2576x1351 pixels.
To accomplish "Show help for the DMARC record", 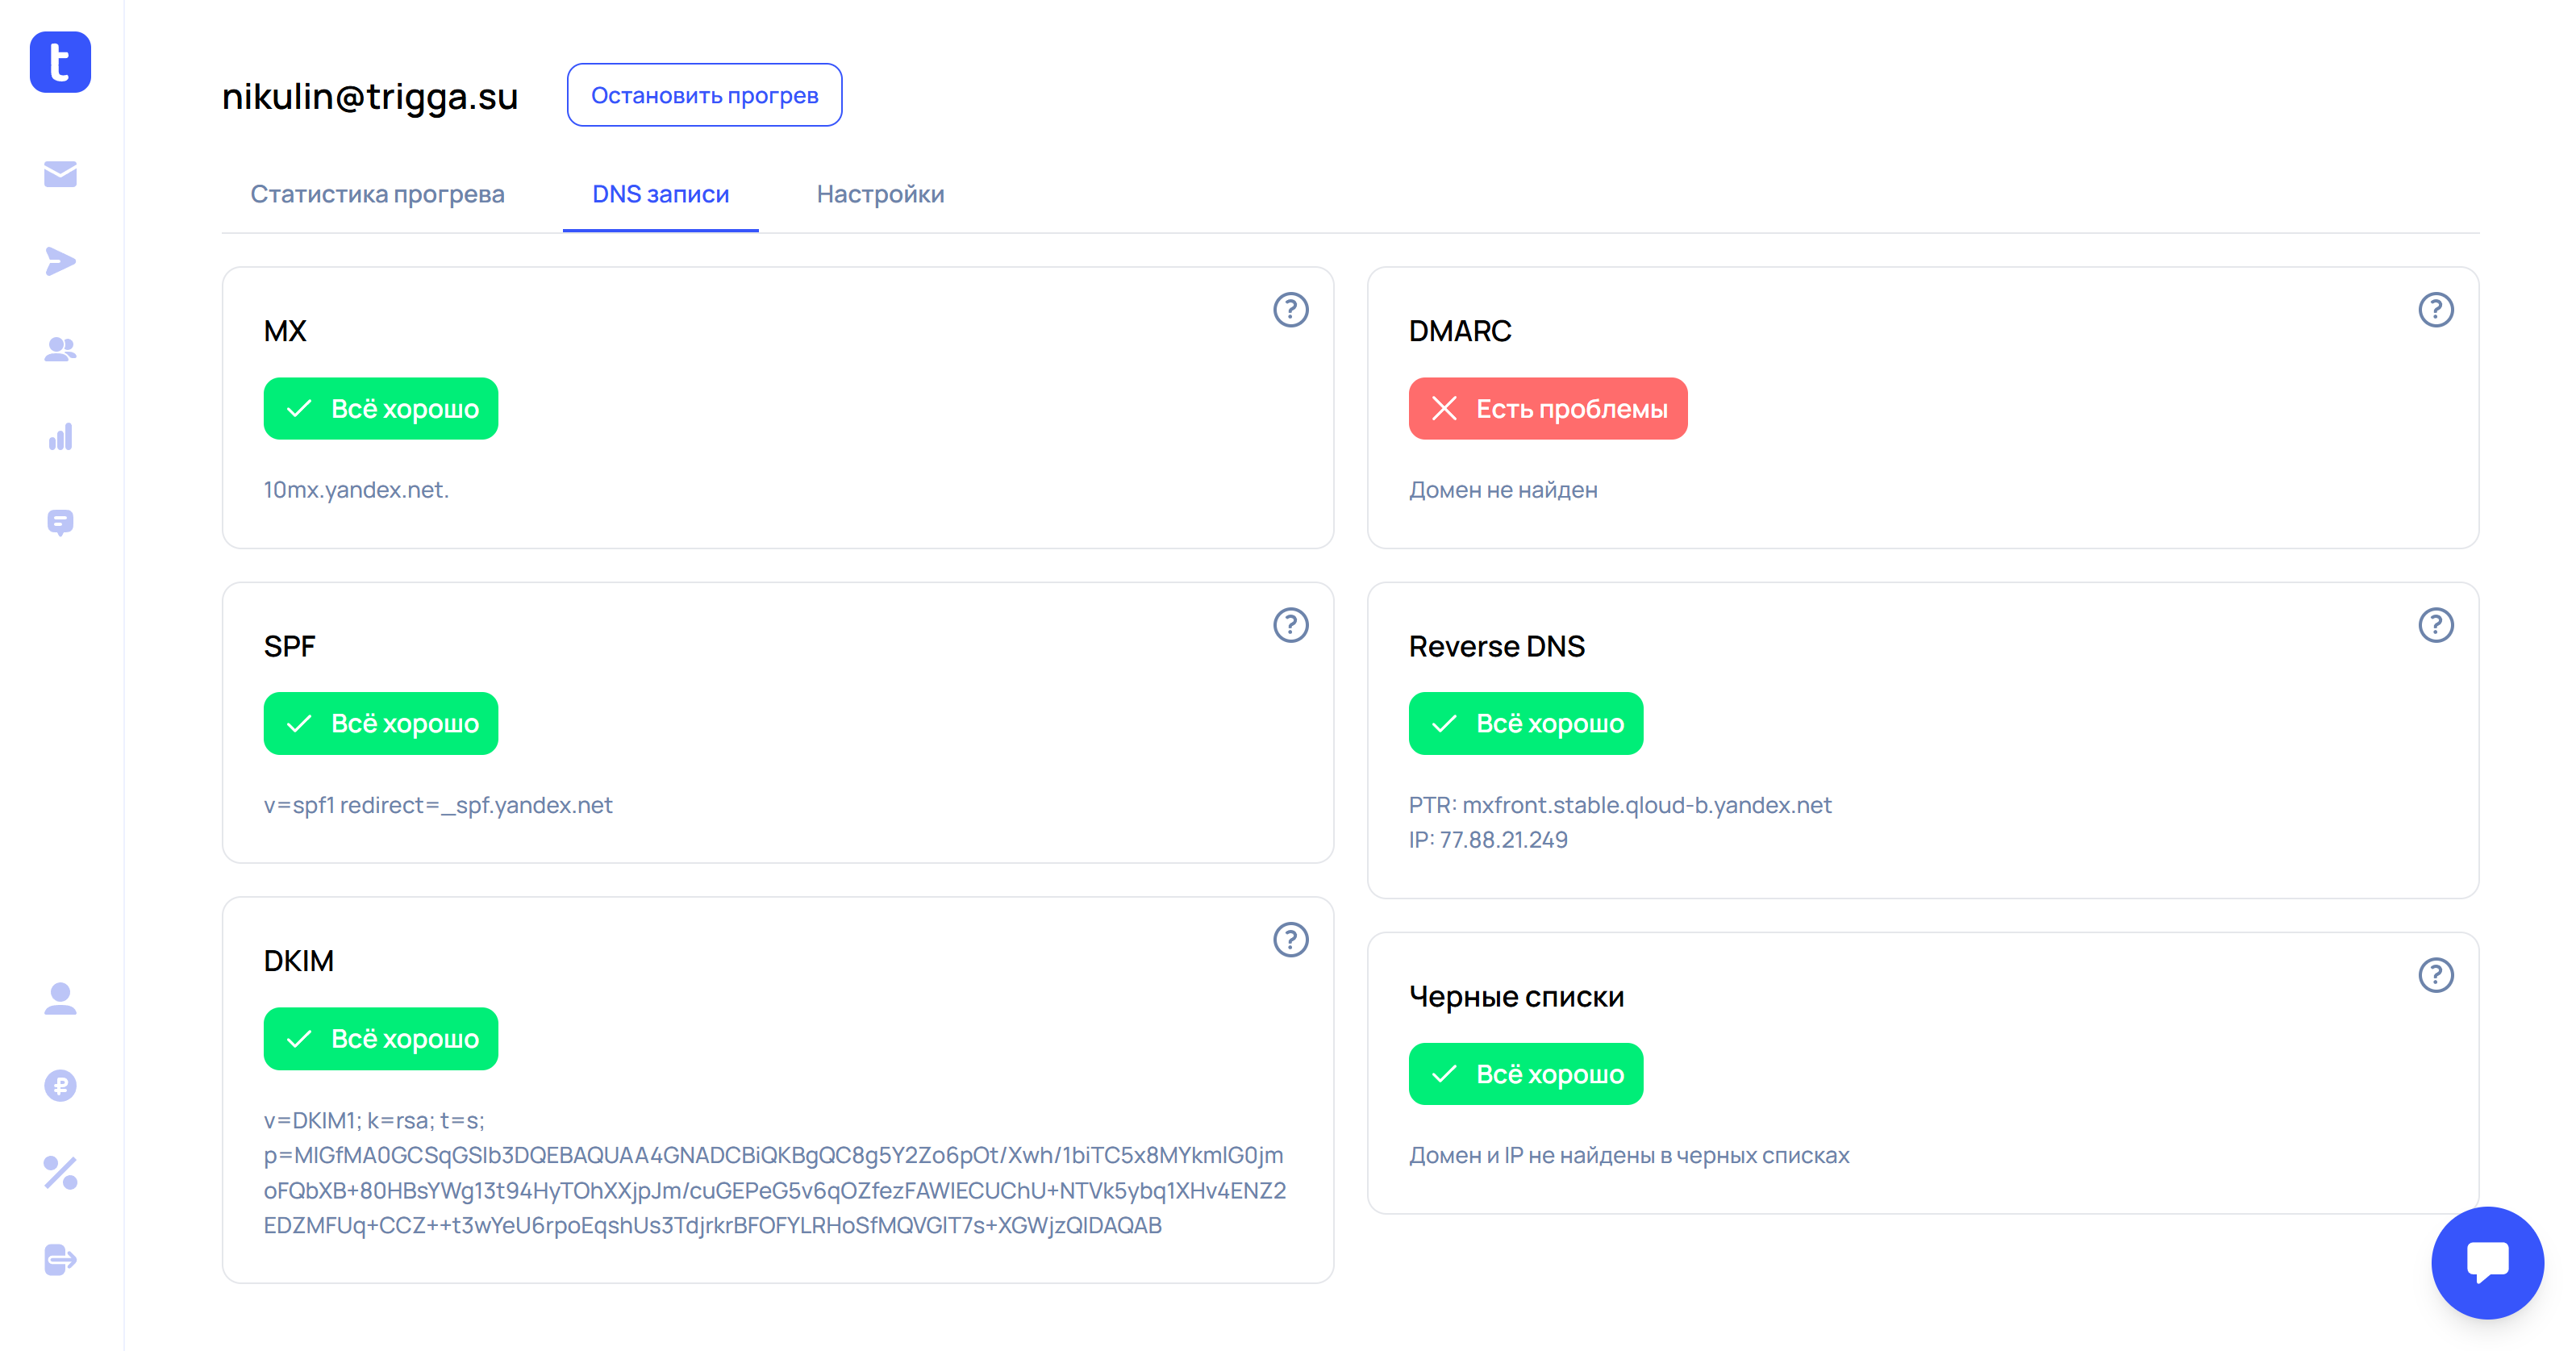I will point(2435,310).
